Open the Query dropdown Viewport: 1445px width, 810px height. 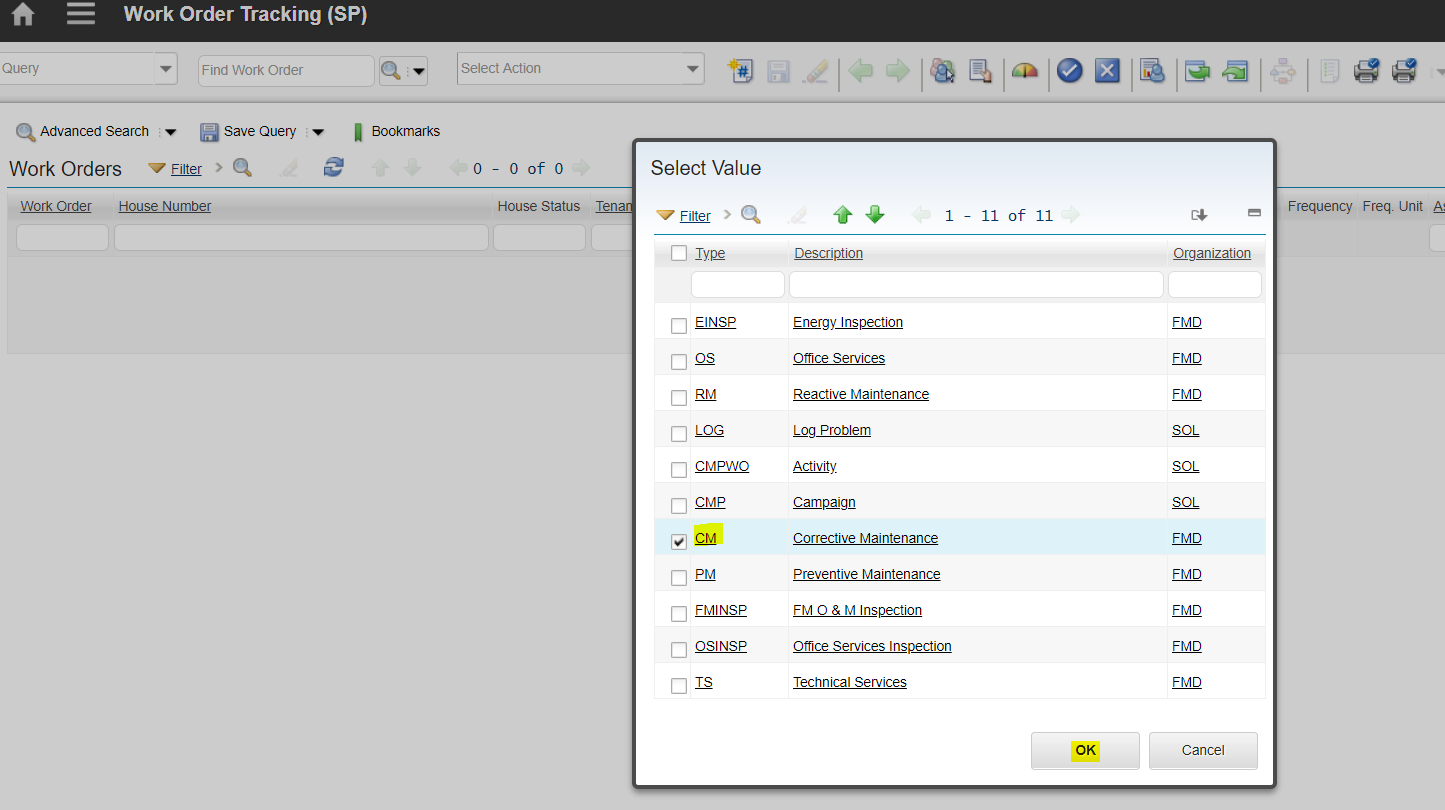tap(165, 68)
